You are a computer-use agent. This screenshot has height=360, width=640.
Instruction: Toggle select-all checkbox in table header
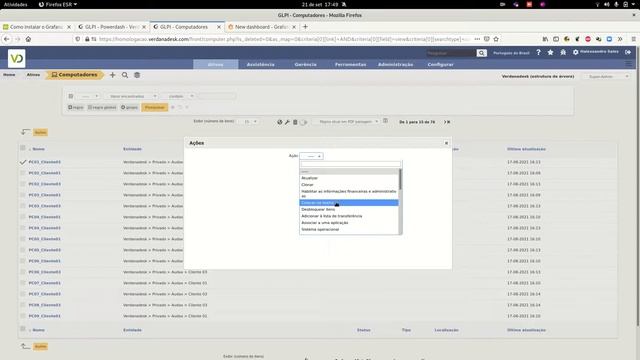pyautogui.click(x=23, y=148)
